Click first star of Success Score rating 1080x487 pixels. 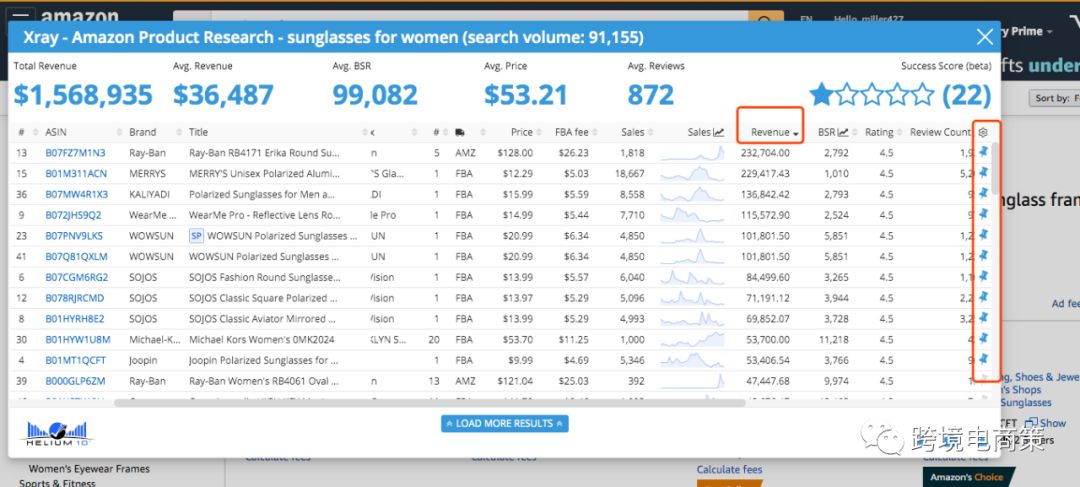[822, 95]
